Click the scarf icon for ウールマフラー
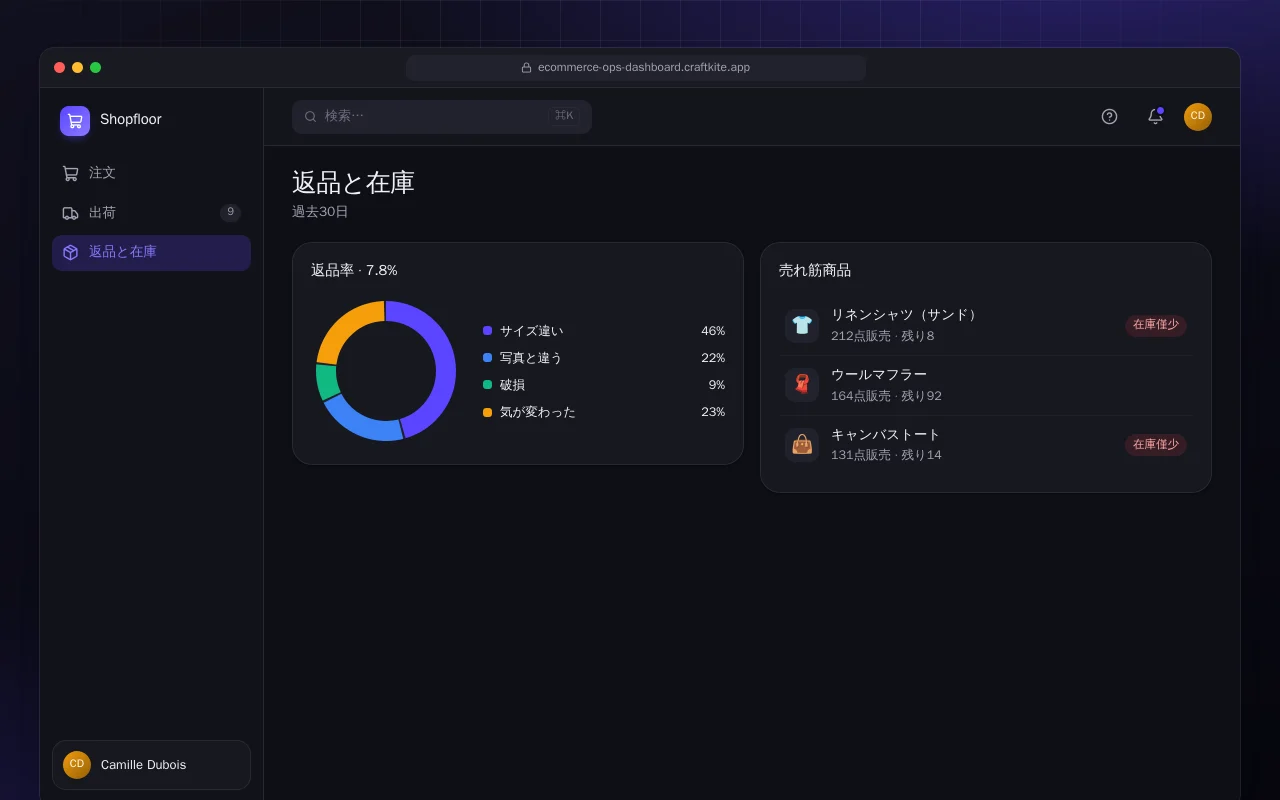The width and height of the screenshot is (1280, 800). point(802,385)
